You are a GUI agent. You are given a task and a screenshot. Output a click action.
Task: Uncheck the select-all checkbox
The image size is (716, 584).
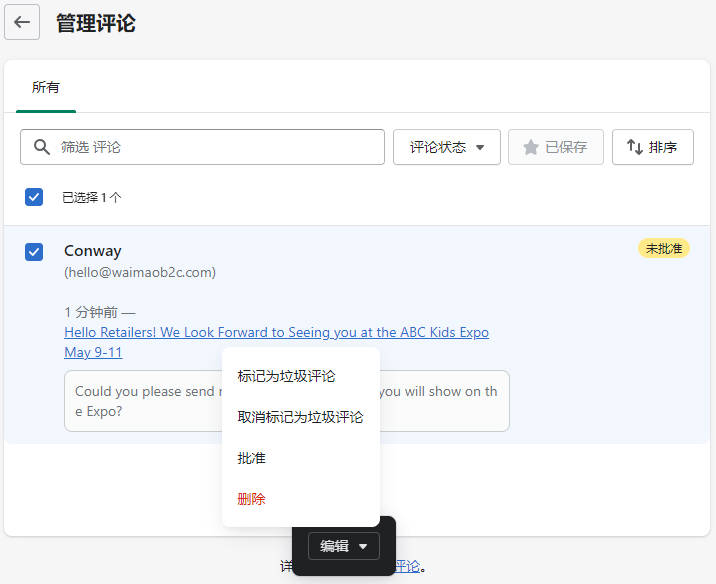click(x=34, y=197)
